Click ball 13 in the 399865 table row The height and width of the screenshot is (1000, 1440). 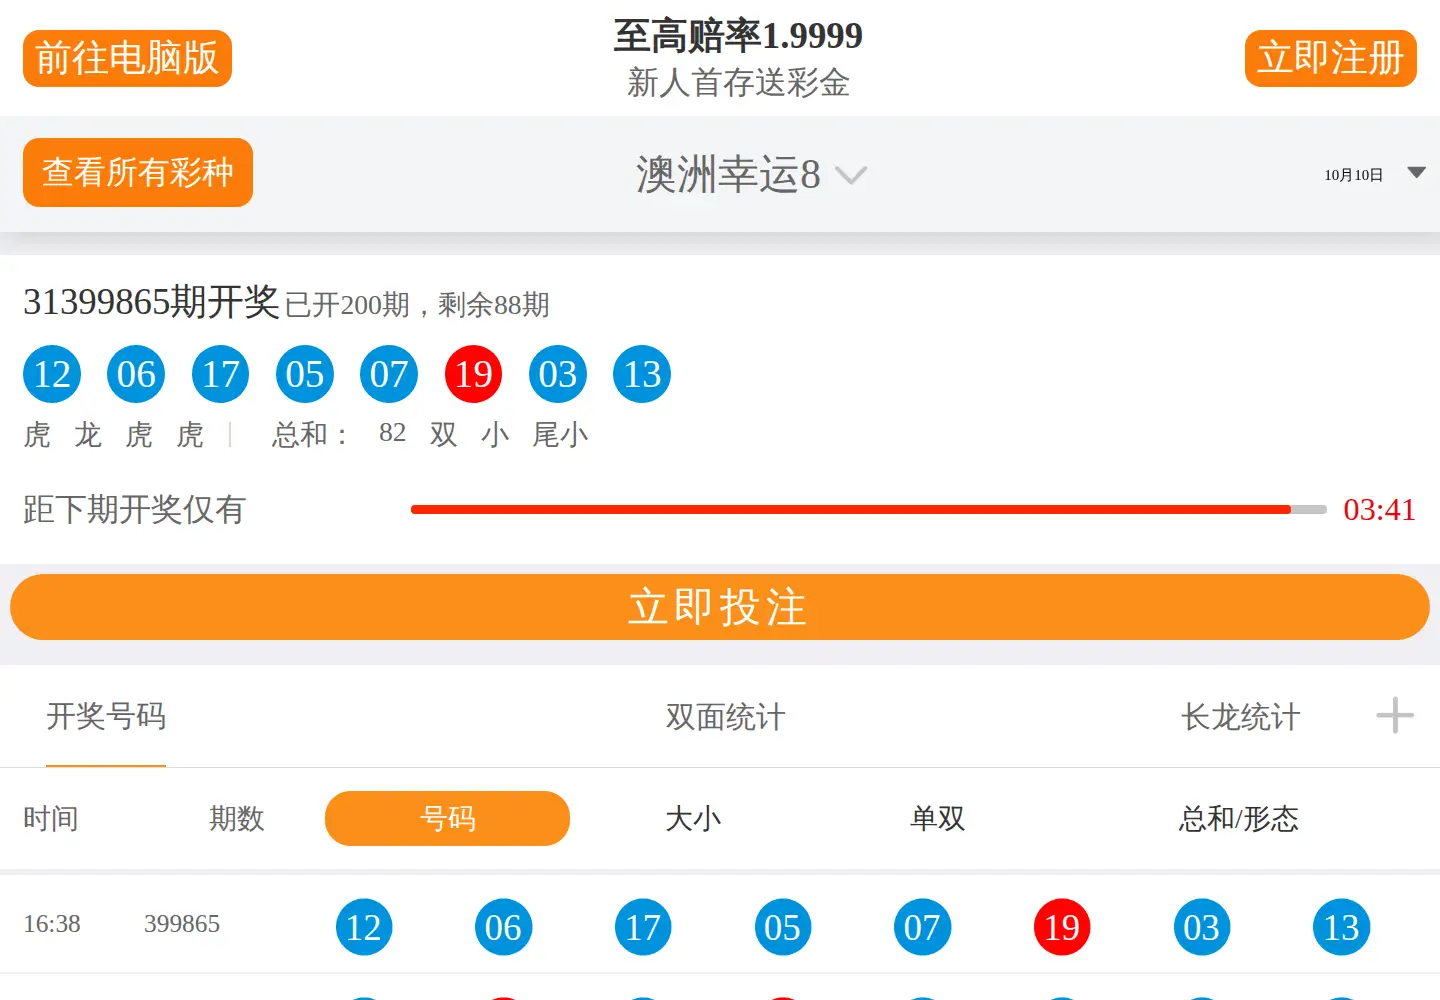1341,927
